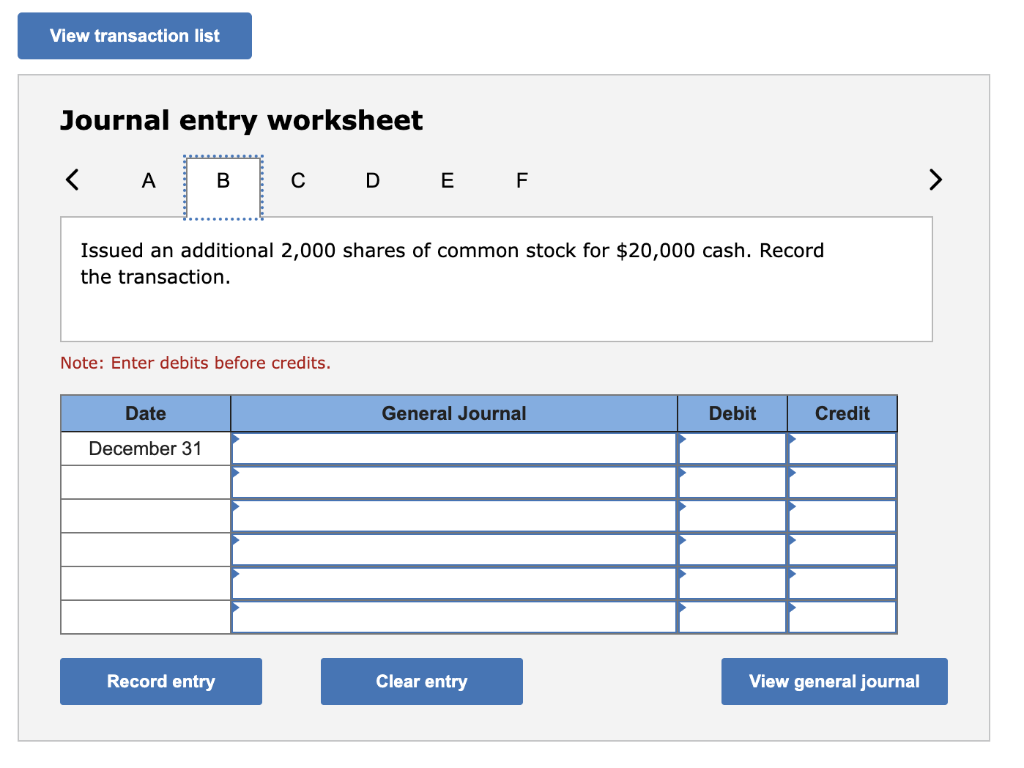This screenshot has height=768, width=1024.
Task: Select transaction tab C
Action: (x=297, y=181)
